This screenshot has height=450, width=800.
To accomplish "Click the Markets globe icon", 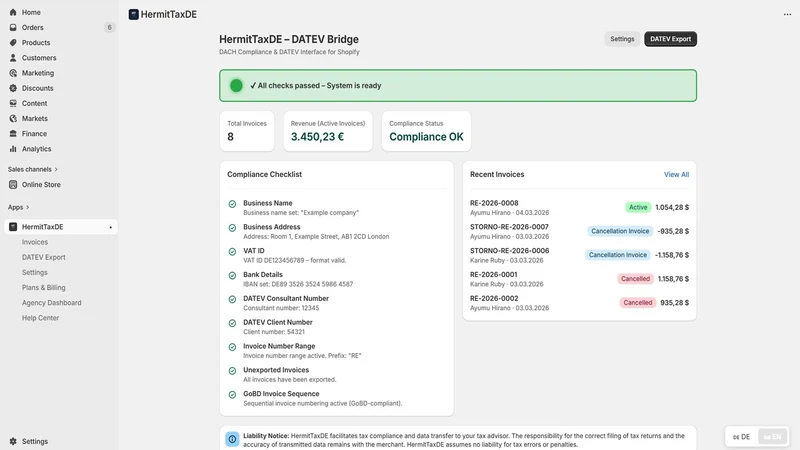I will (13, 118).
